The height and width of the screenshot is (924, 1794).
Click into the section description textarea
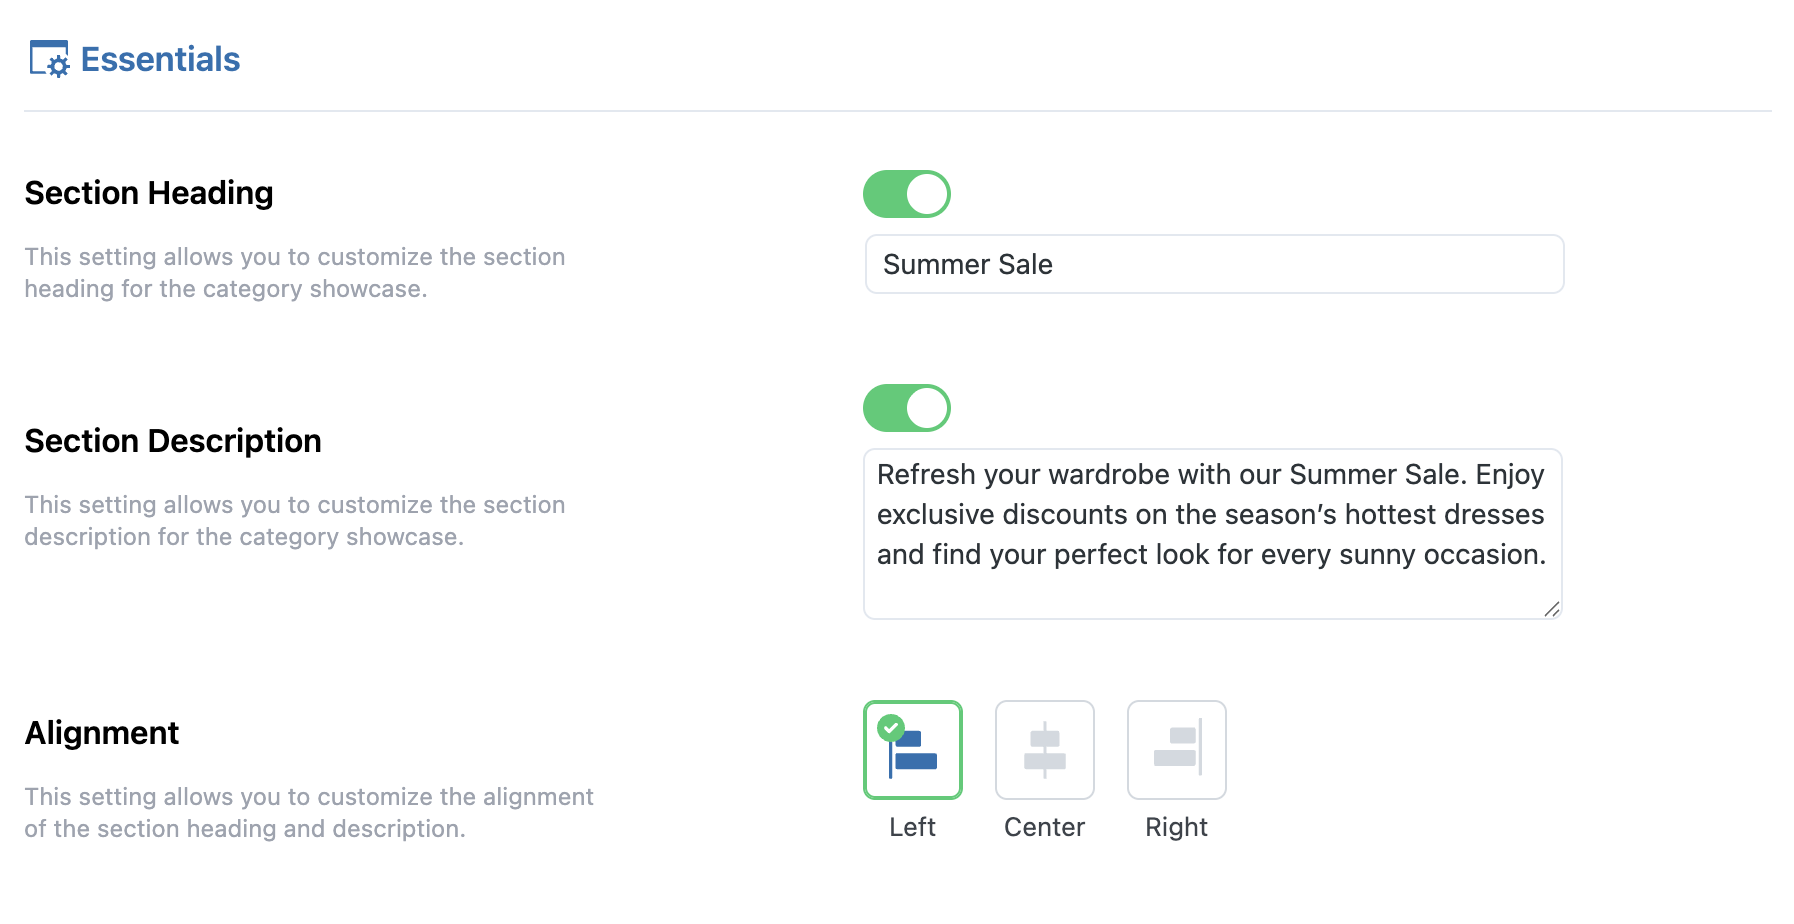point(1212,534)
